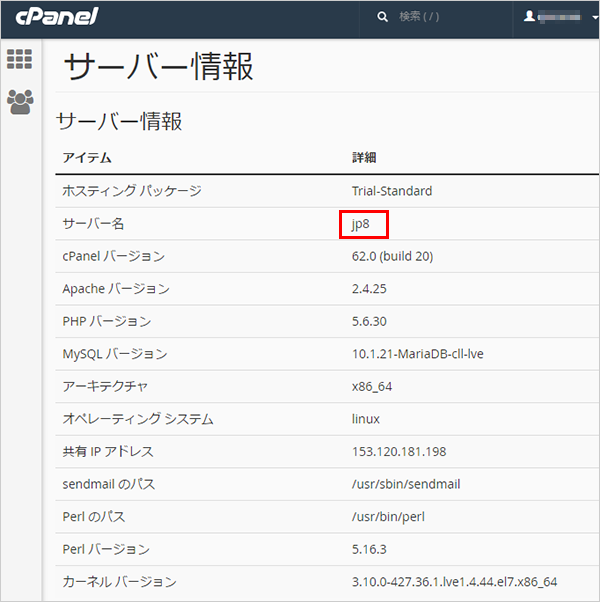
Task: Open the User Manager people icon in the sidebar
Action: click(19, 100)
